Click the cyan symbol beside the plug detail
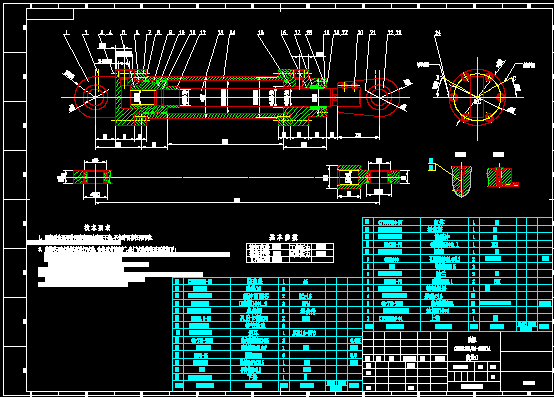Screen dimensions: 554x397 coord(431,165)
